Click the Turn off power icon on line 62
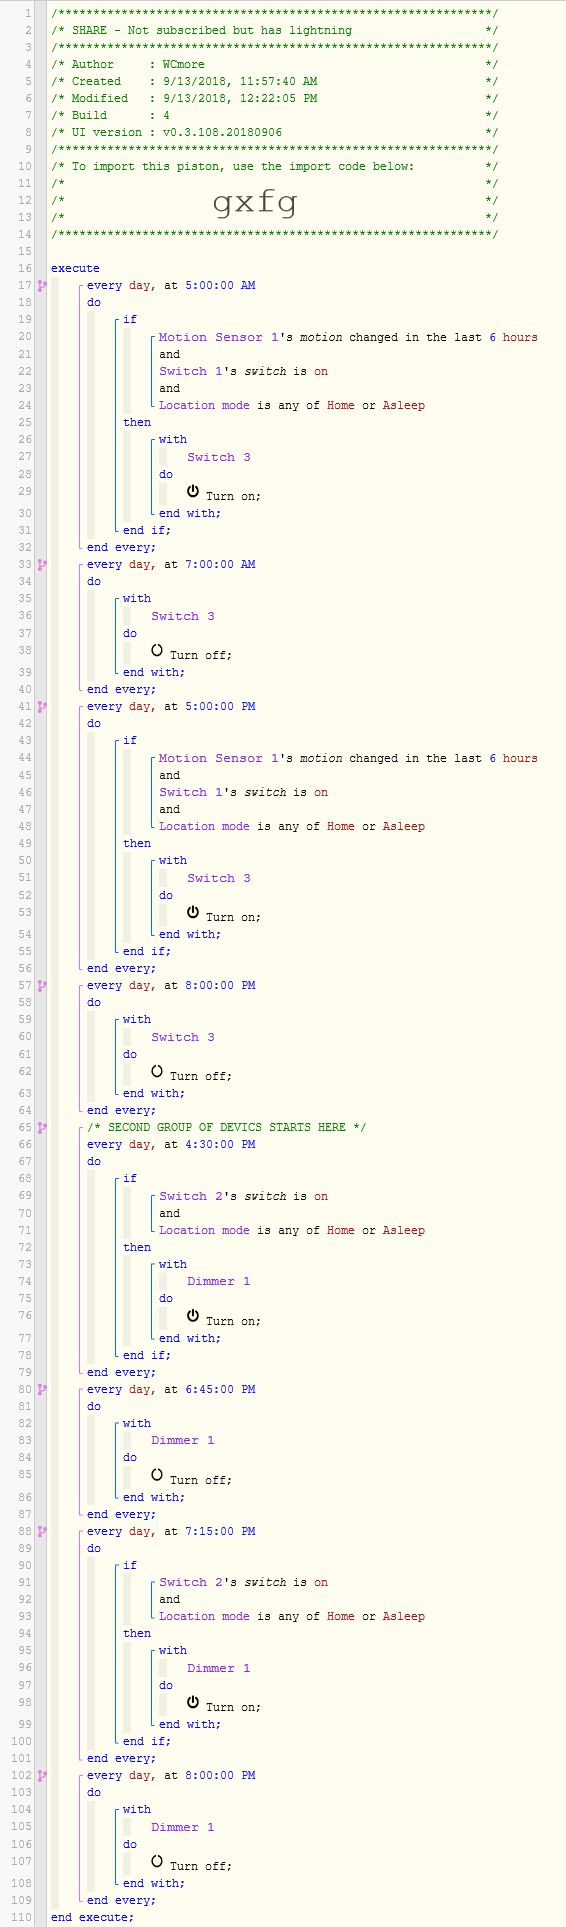 point(157,1072)
